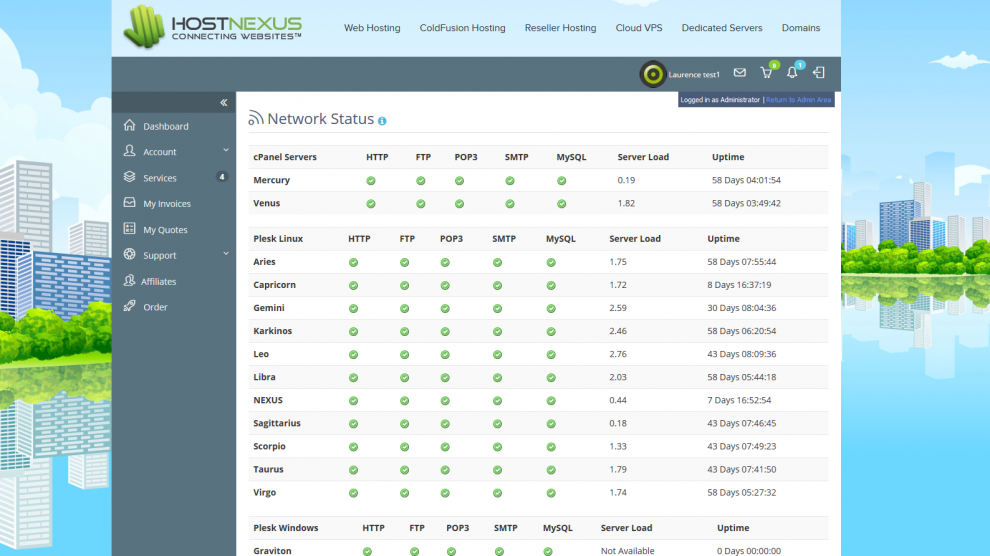Screen dimensions: 990x556
Task: Click the Services stack icon
Action: [129, 177]
